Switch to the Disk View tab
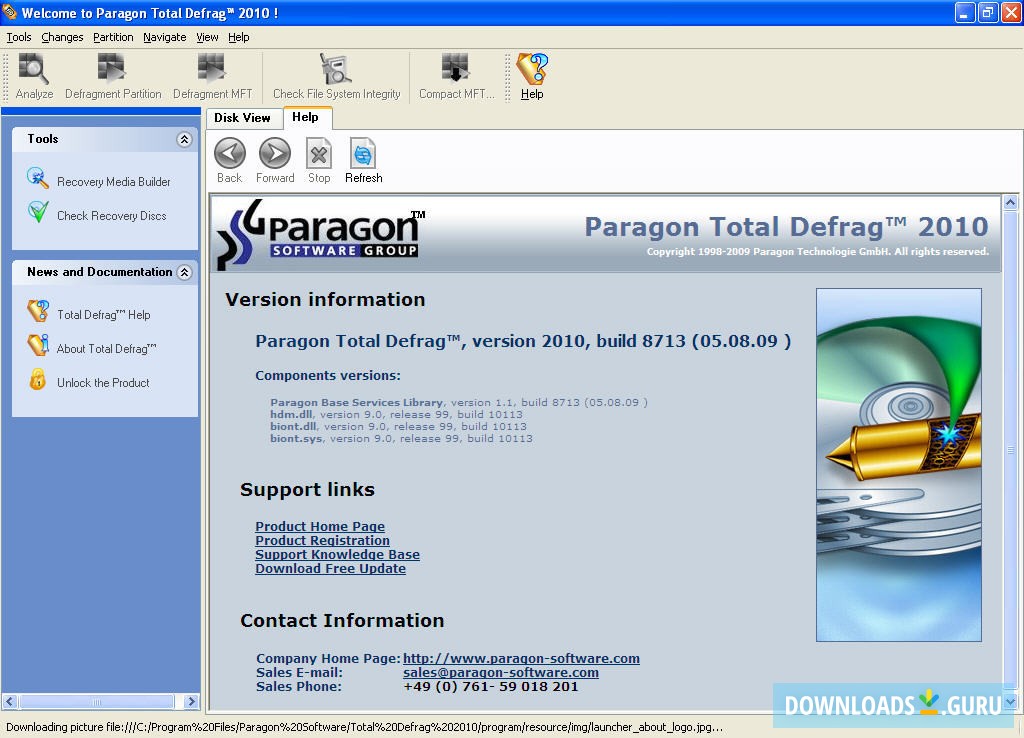 (x=243, y=117)
